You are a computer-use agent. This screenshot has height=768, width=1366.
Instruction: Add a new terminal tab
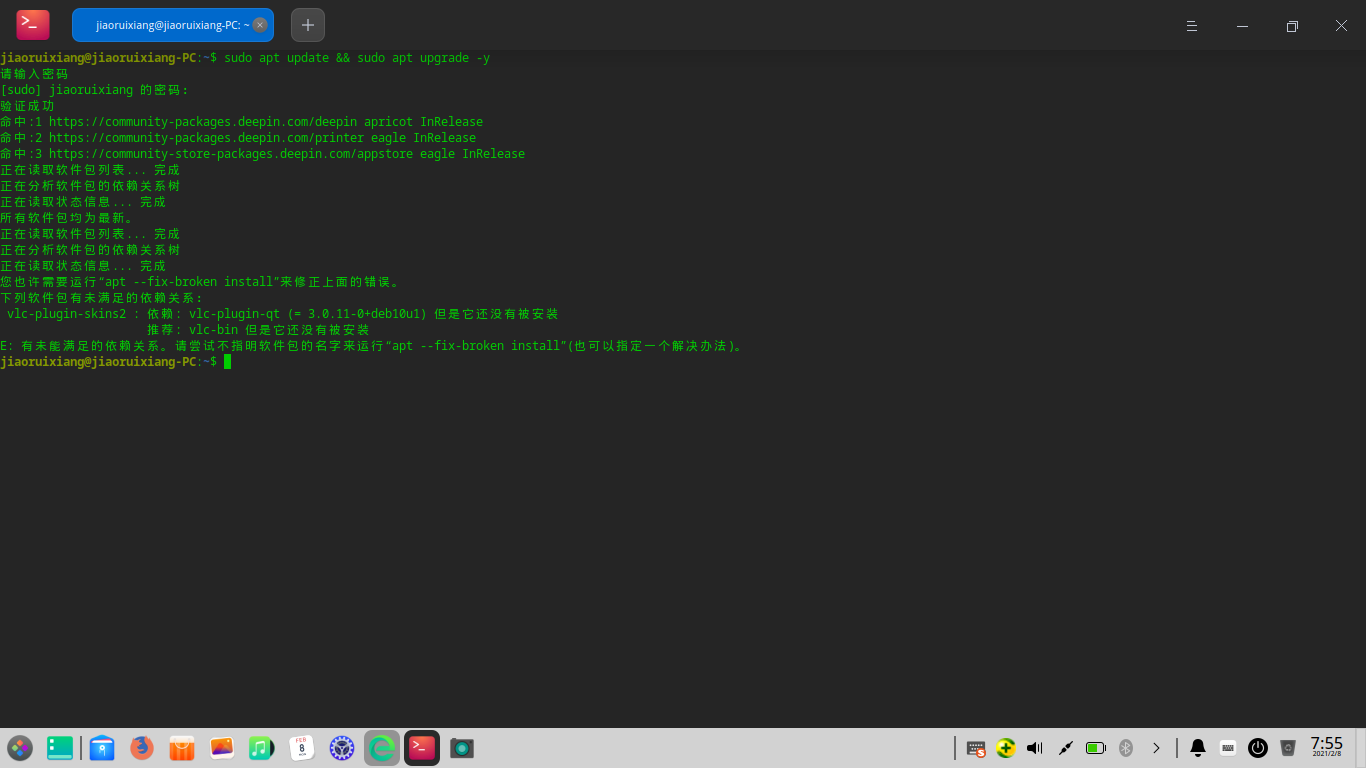(x=308, y=25)
